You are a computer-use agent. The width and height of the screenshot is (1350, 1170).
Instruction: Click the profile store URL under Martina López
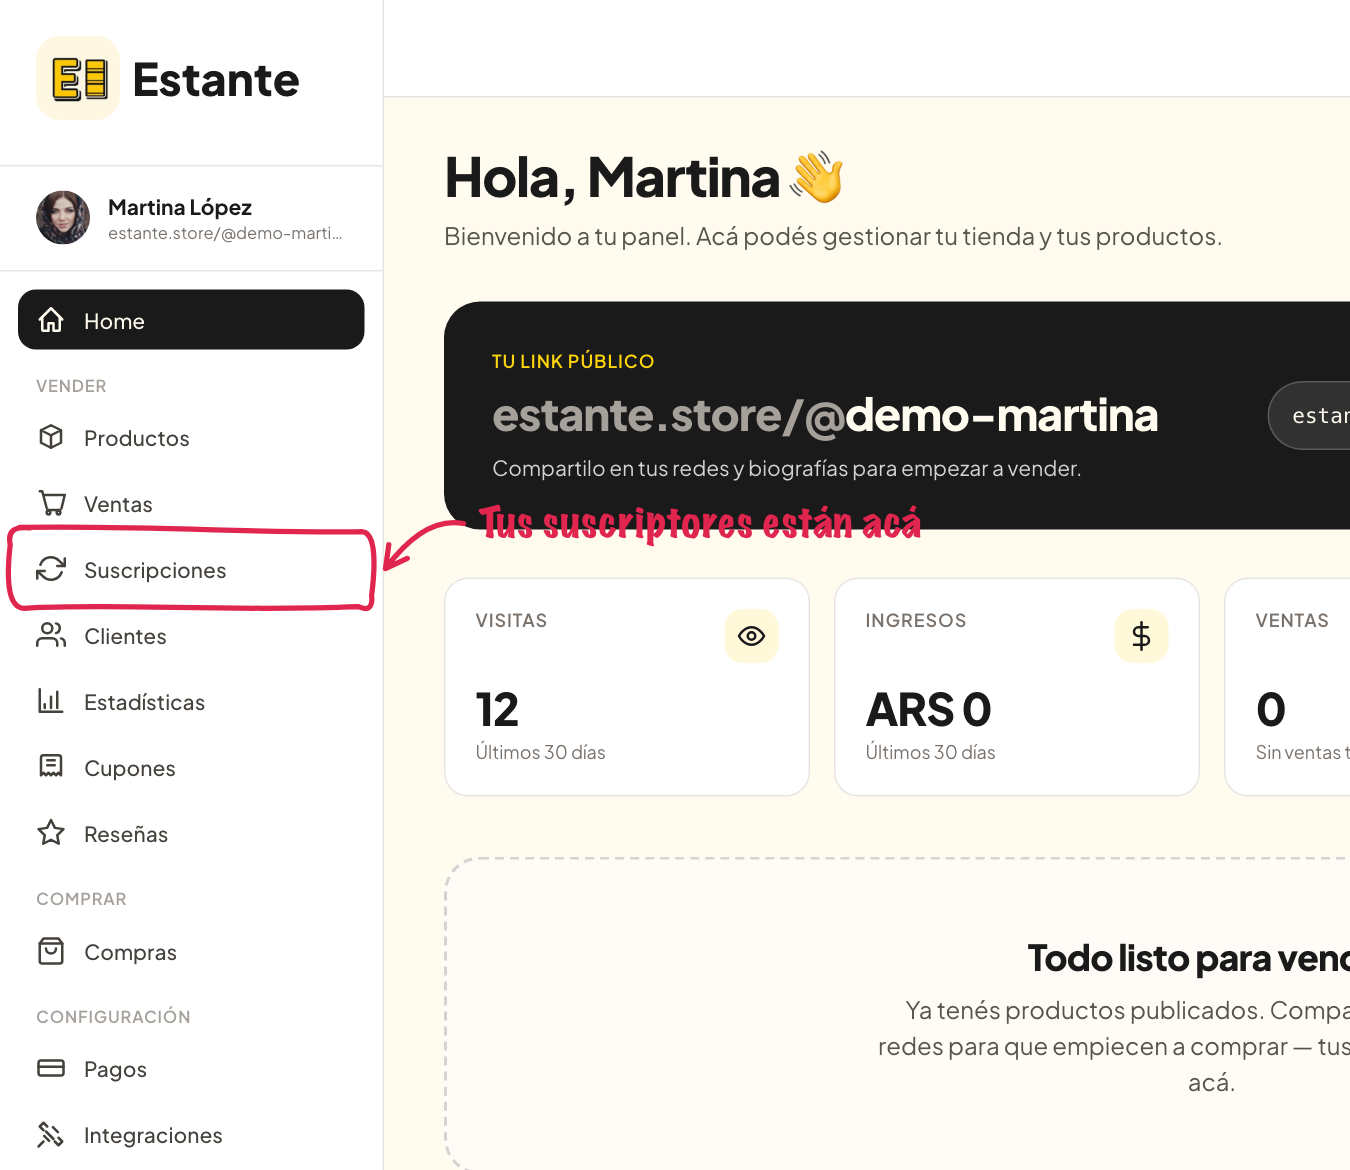pos(225,233)
